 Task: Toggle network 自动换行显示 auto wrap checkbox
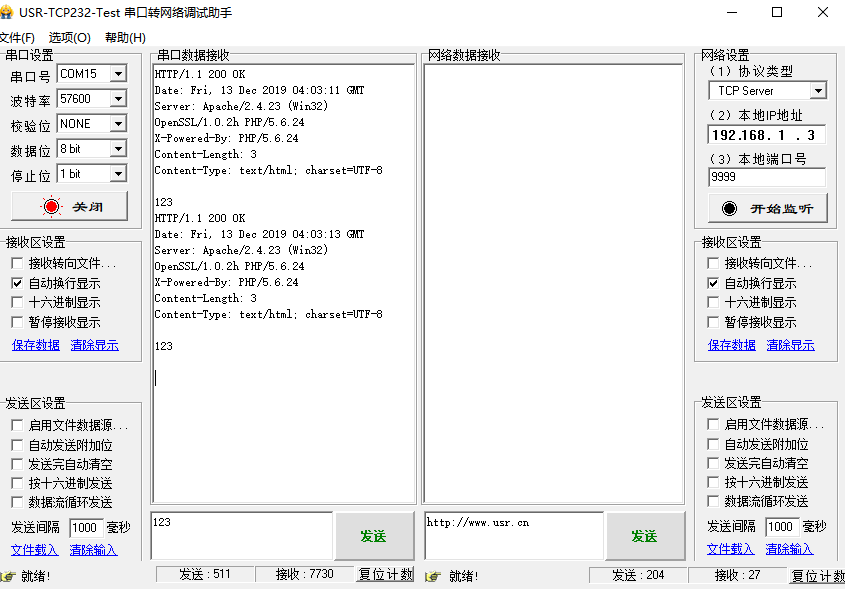713,283
